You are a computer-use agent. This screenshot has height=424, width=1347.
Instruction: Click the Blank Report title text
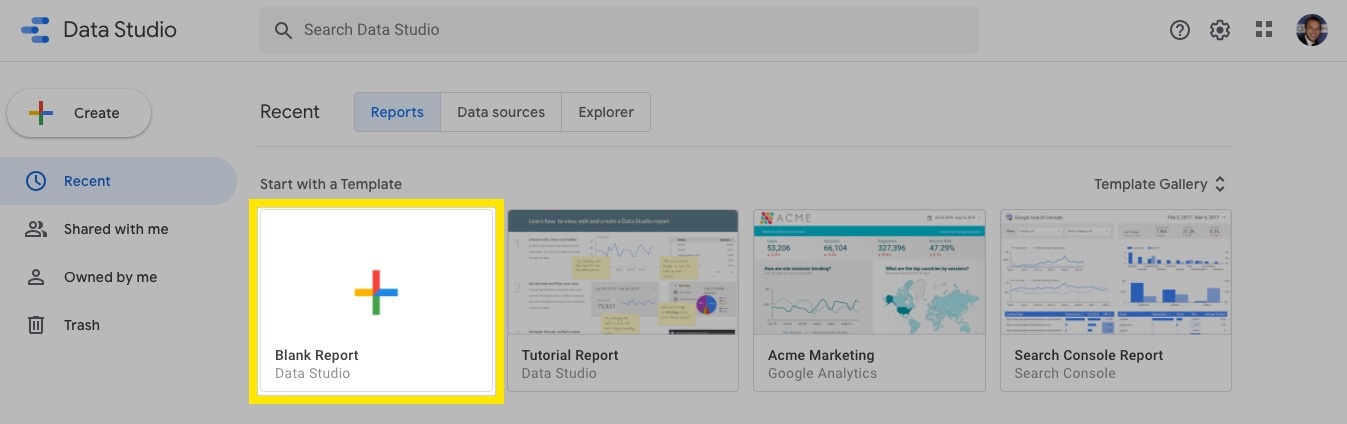click(317, 355)
